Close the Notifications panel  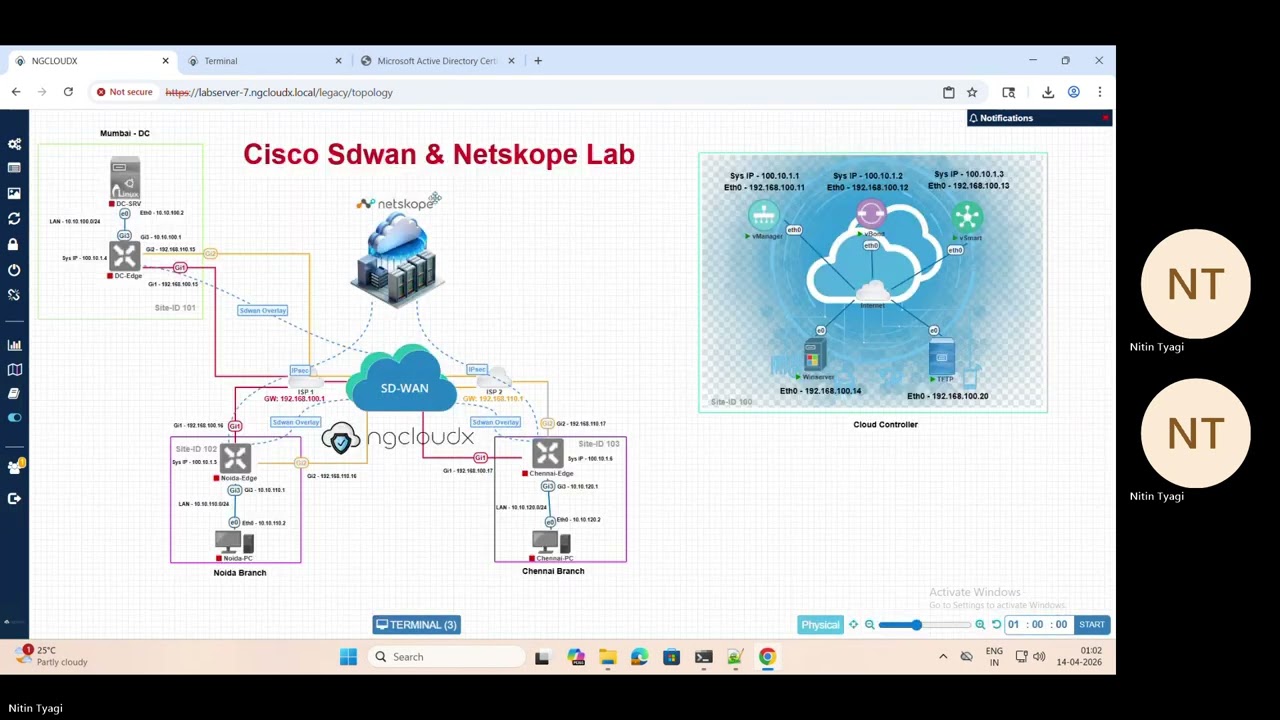pos(1105,118)
